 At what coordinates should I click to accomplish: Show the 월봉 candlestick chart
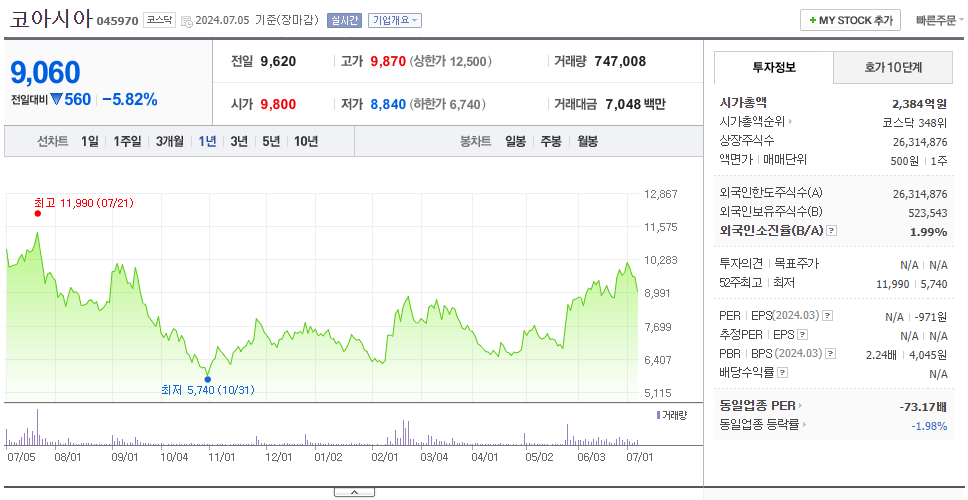tap(588, 141)
